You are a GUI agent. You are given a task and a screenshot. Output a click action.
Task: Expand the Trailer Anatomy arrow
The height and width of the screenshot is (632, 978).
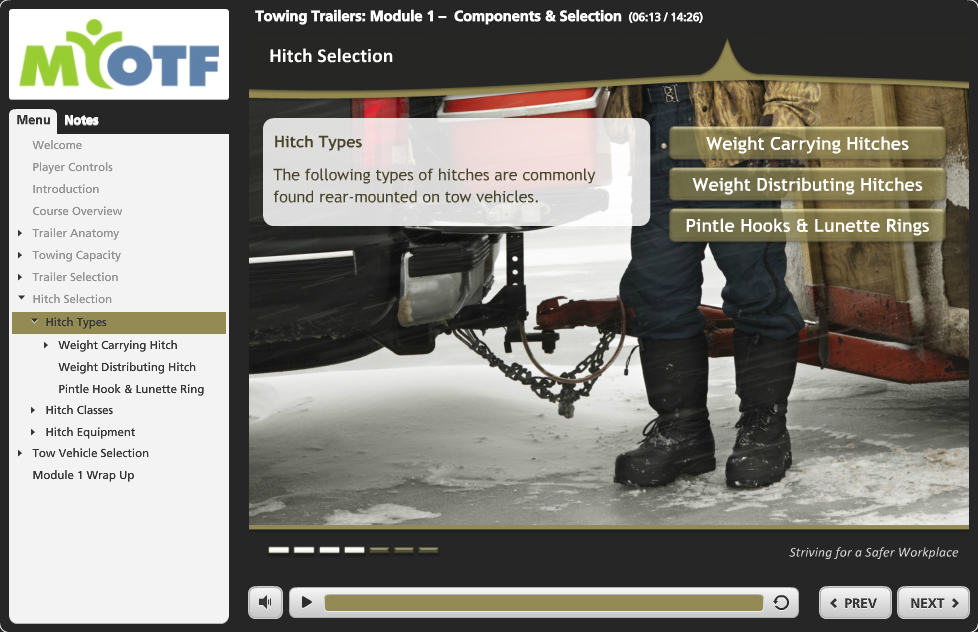point(21,233)
